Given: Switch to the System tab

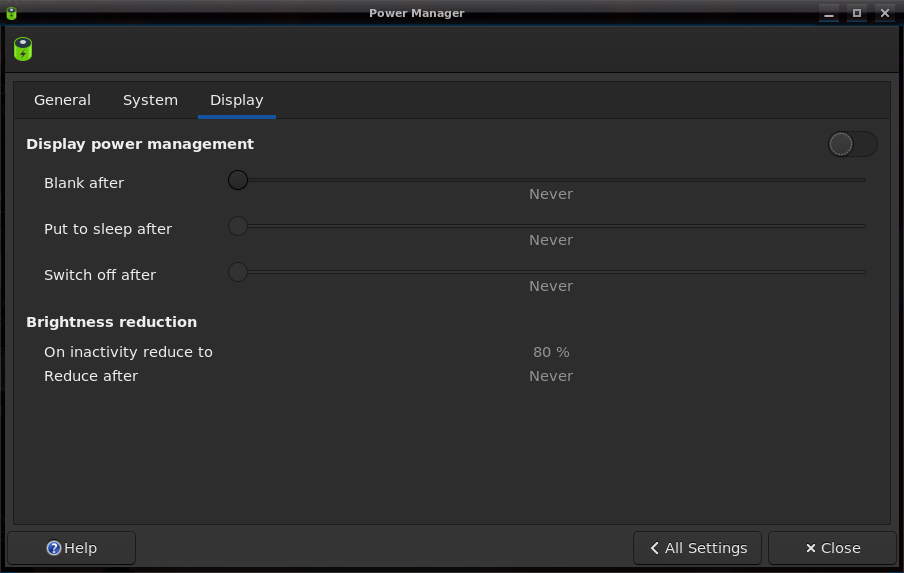Looking at the screenshot, I should click(150, 100).
